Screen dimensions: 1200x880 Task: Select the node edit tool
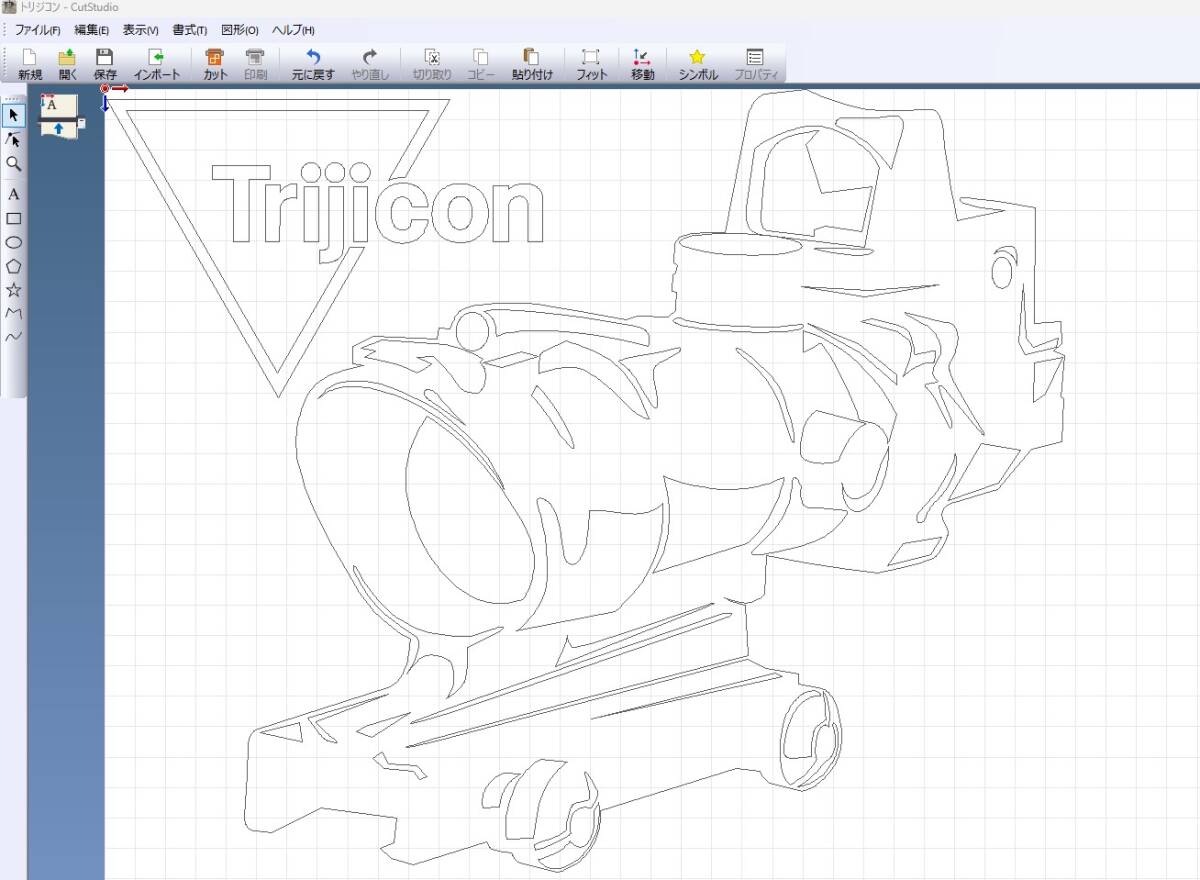tap(14, 139)
